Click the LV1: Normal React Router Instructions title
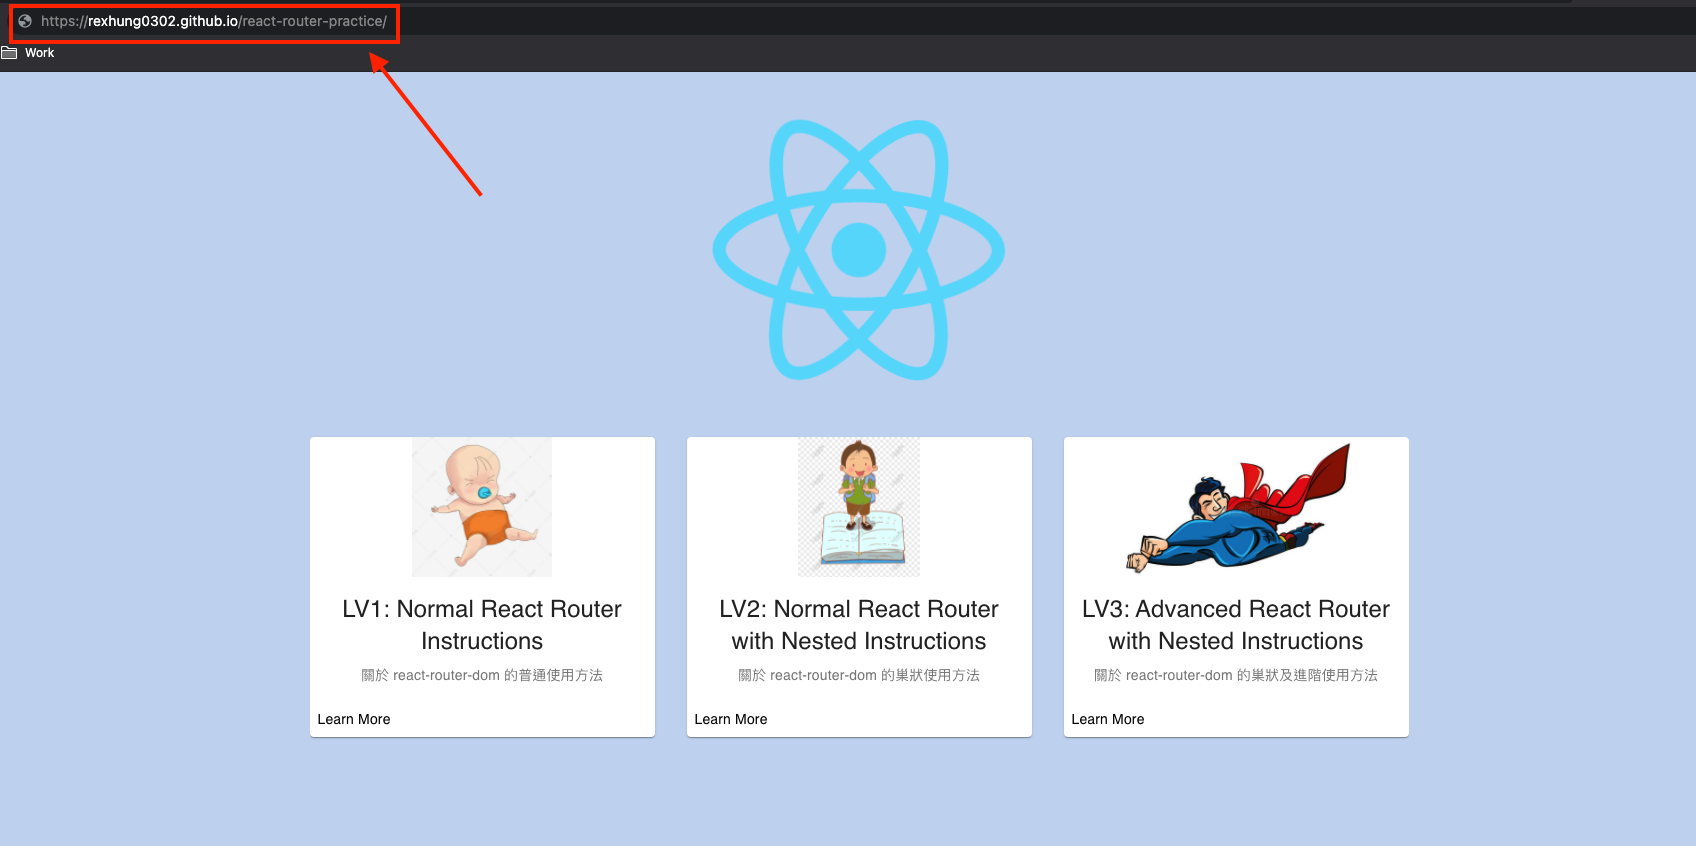 (482, 625)
